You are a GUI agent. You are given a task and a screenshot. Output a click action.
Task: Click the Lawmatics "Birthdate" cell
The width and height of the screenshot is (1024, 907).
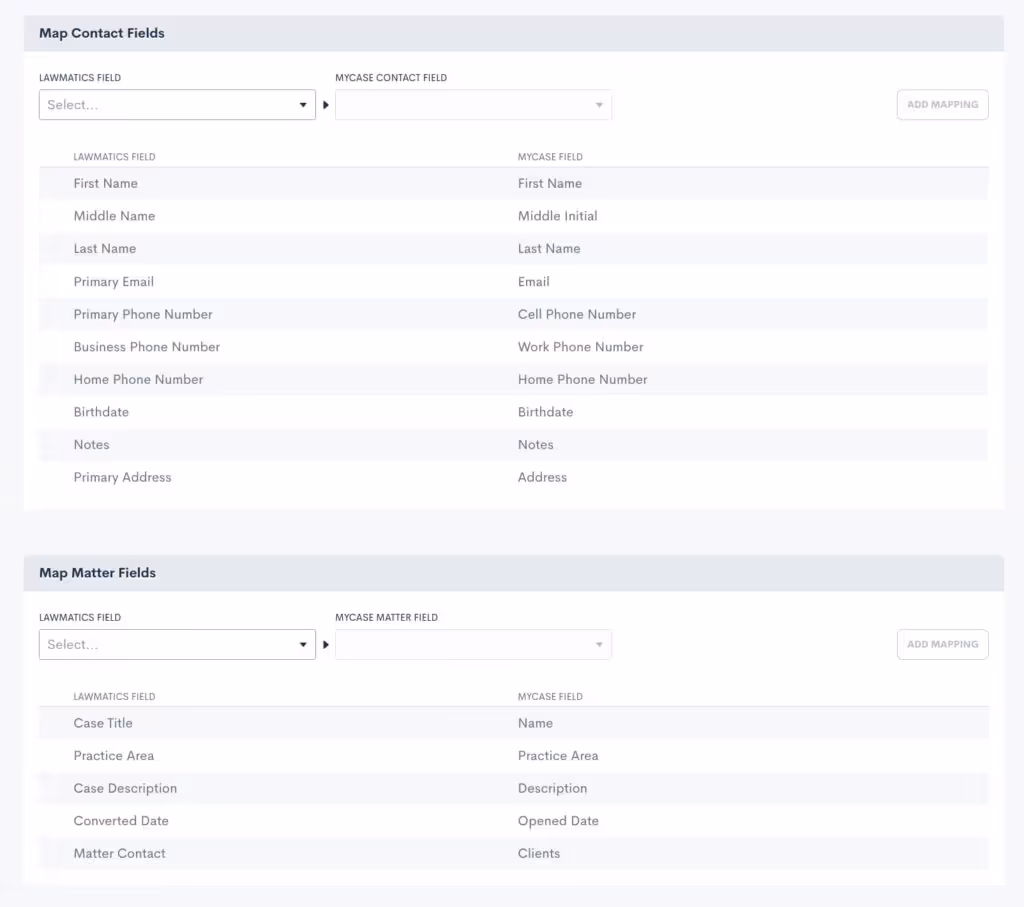(101, 413)
